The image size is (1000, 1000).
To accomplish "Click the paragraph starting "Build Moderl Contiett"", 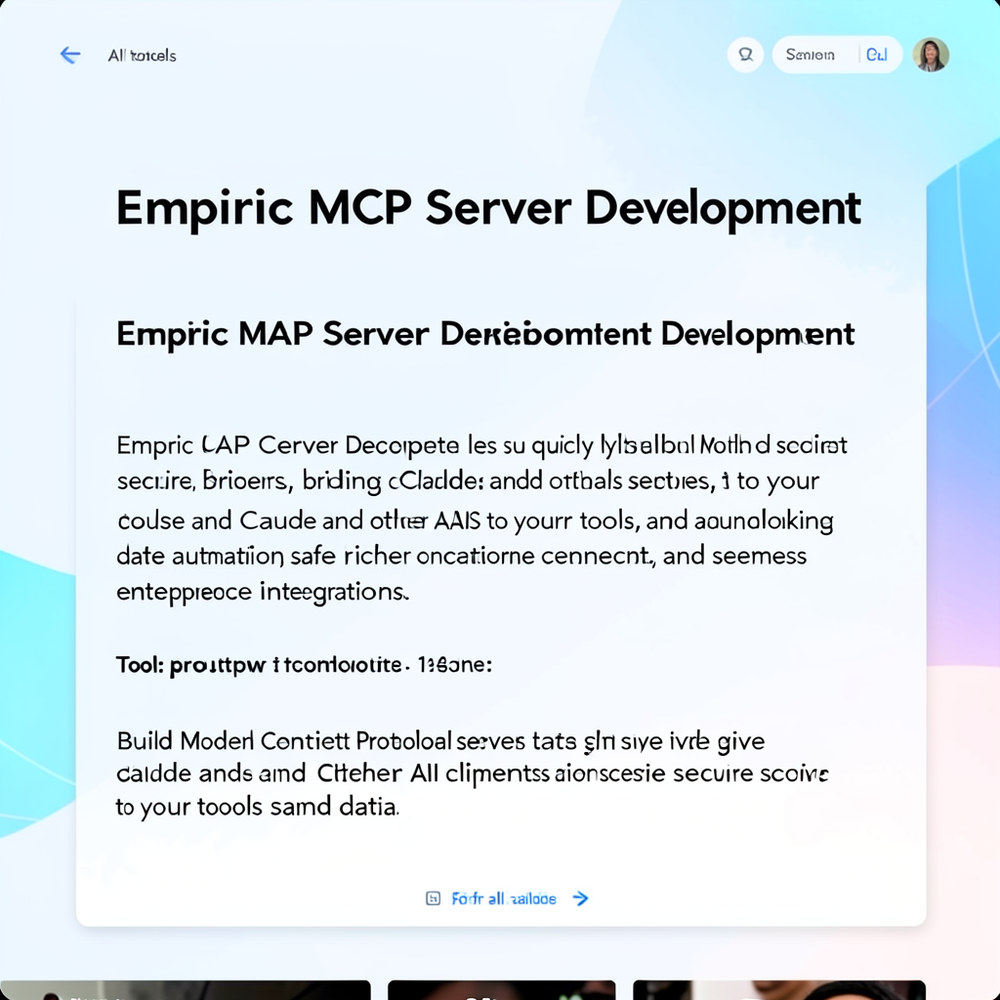I will pyautogui.click(x=472, y=774).
